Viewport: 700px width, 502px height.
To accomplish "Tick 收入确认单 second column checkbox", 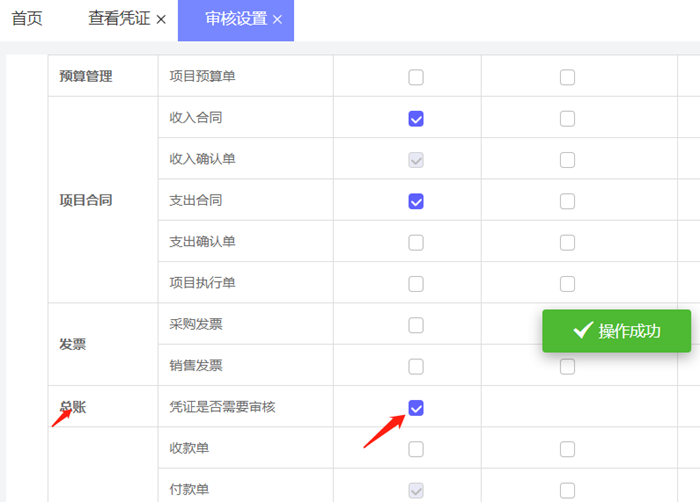I will pyautogui.click(x=567, y=160).
